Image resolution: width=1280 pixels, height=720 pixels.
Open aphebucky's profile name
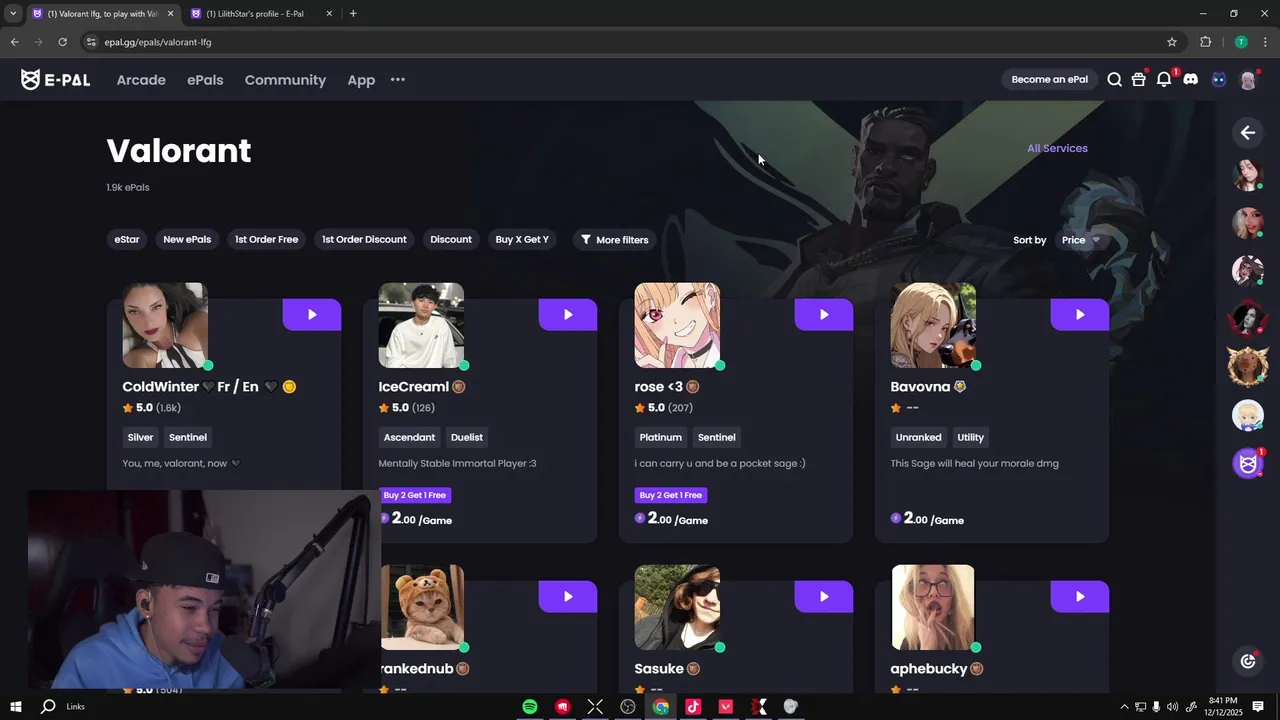(929, 669)
